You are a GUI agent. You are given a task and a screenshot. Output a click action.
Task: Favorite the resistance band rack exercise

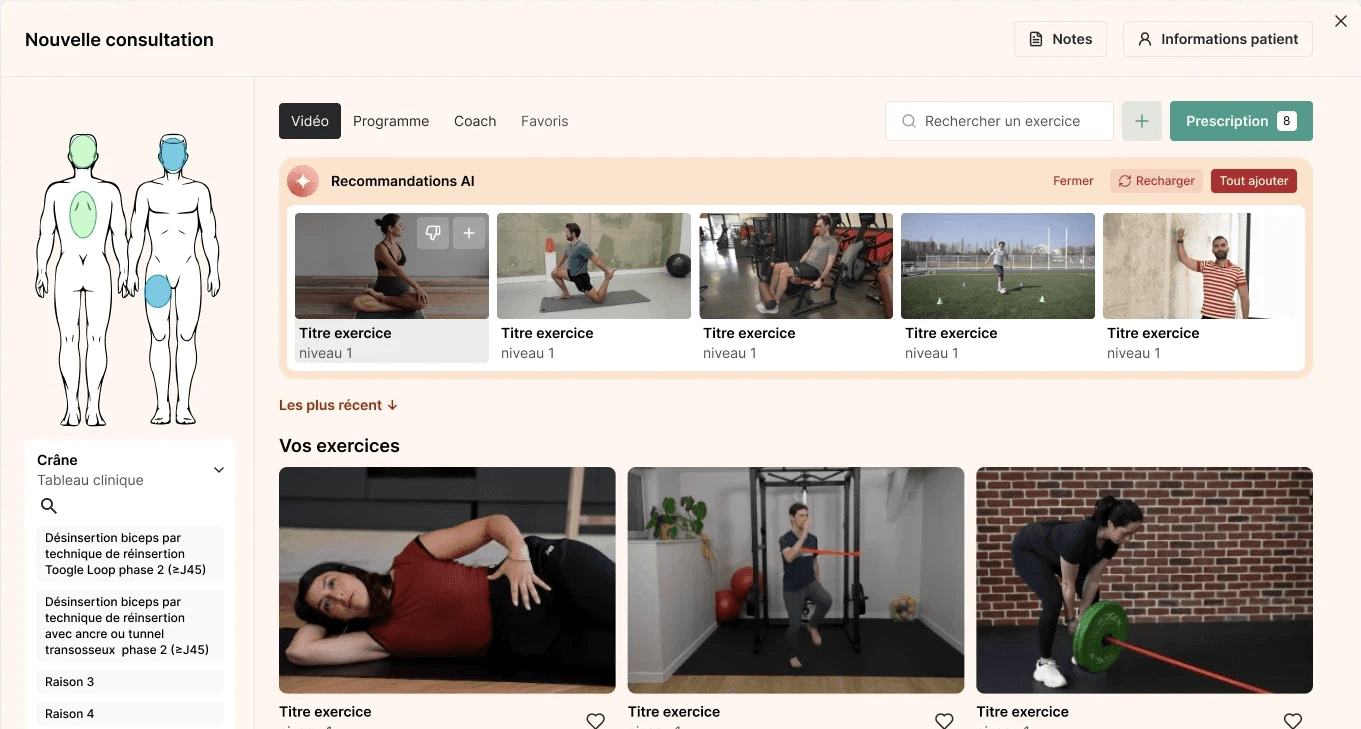click(944, 720)
